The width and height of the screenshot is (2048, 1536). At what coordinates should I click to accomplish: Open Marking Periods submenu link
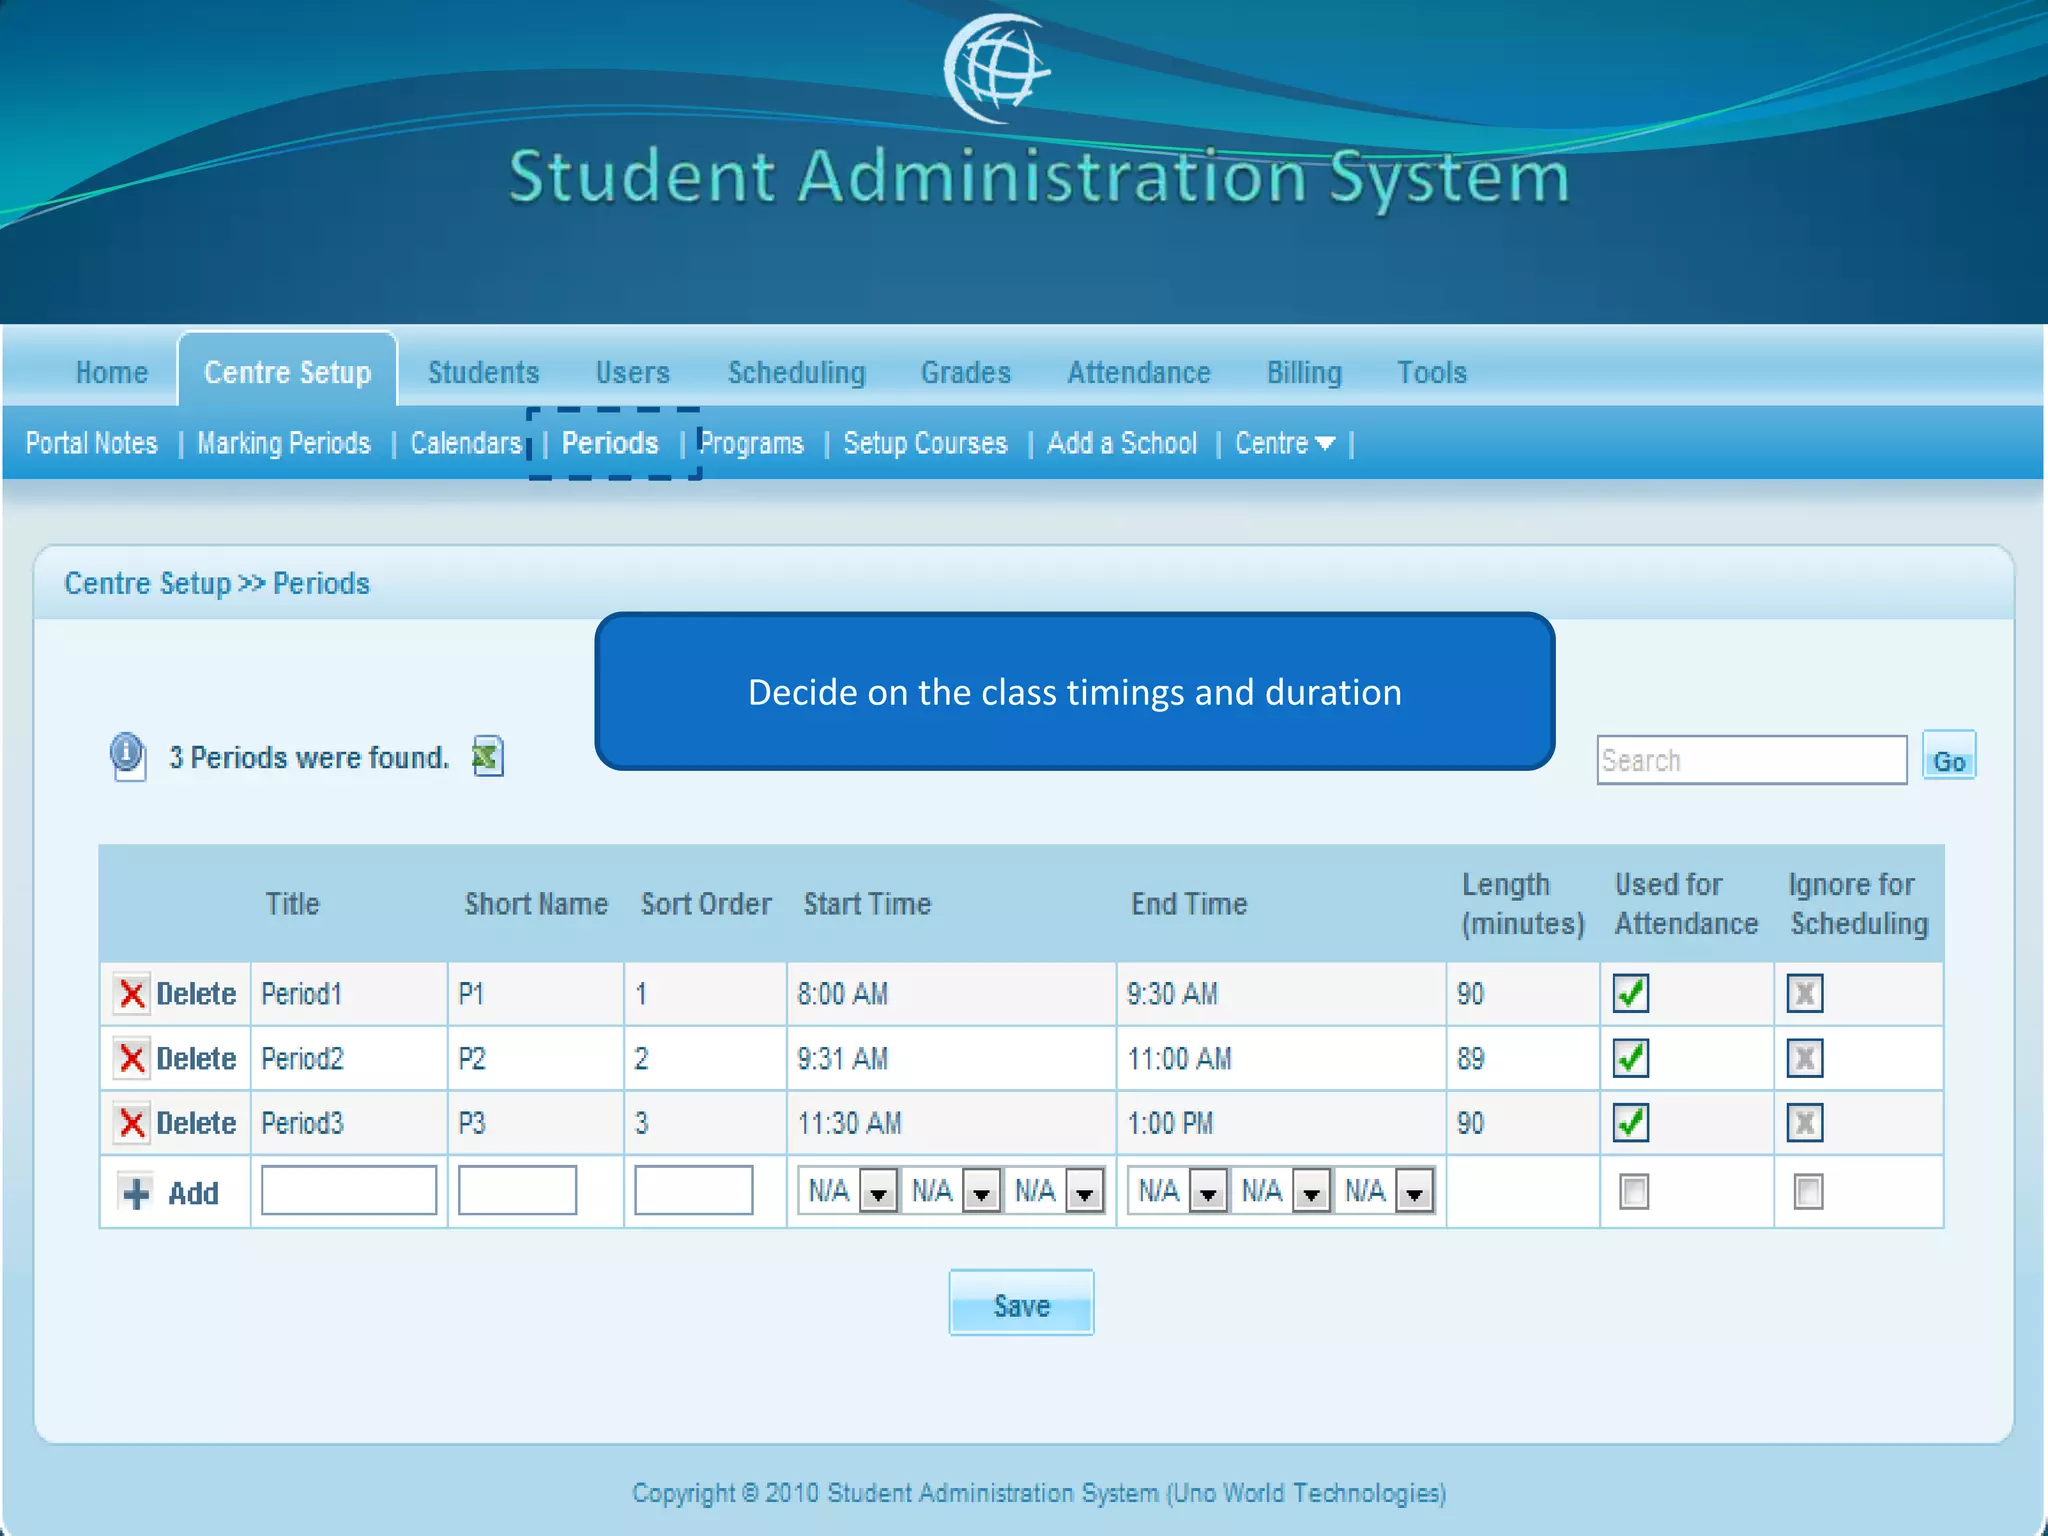tap(284, 443)
